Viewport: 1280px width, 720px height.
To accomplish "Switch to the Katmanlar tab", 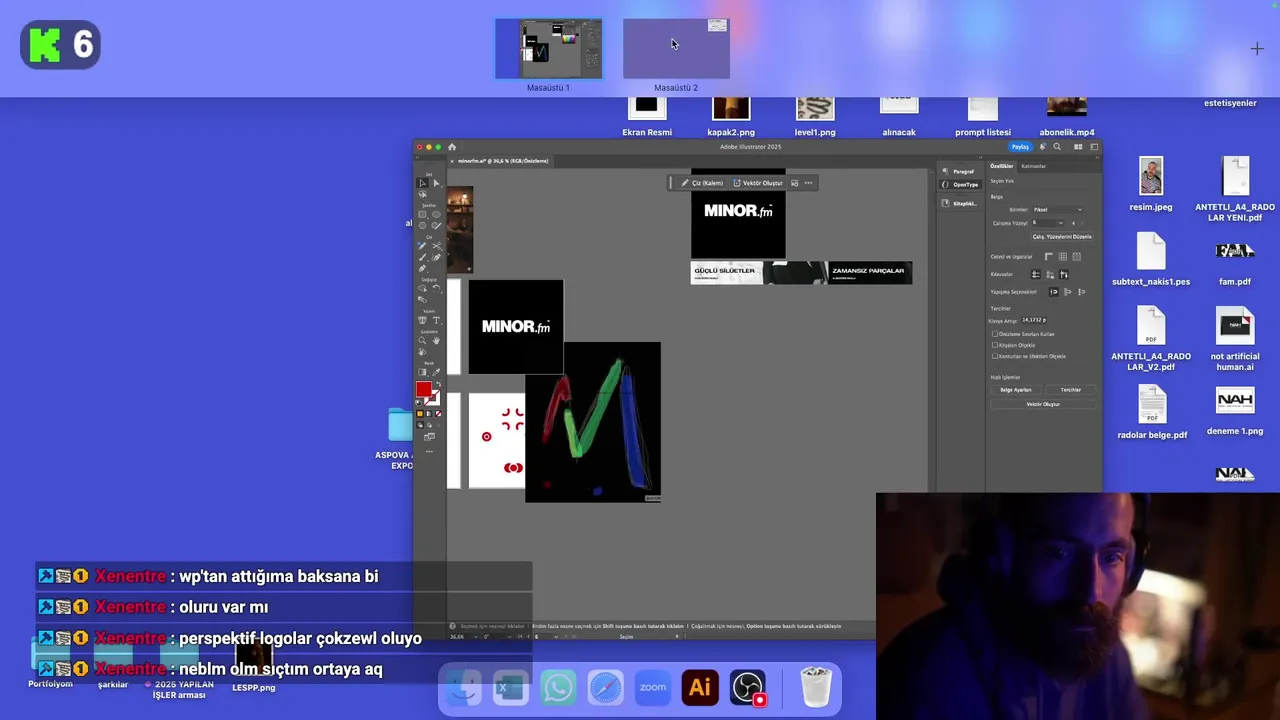I will (1034, 166).
